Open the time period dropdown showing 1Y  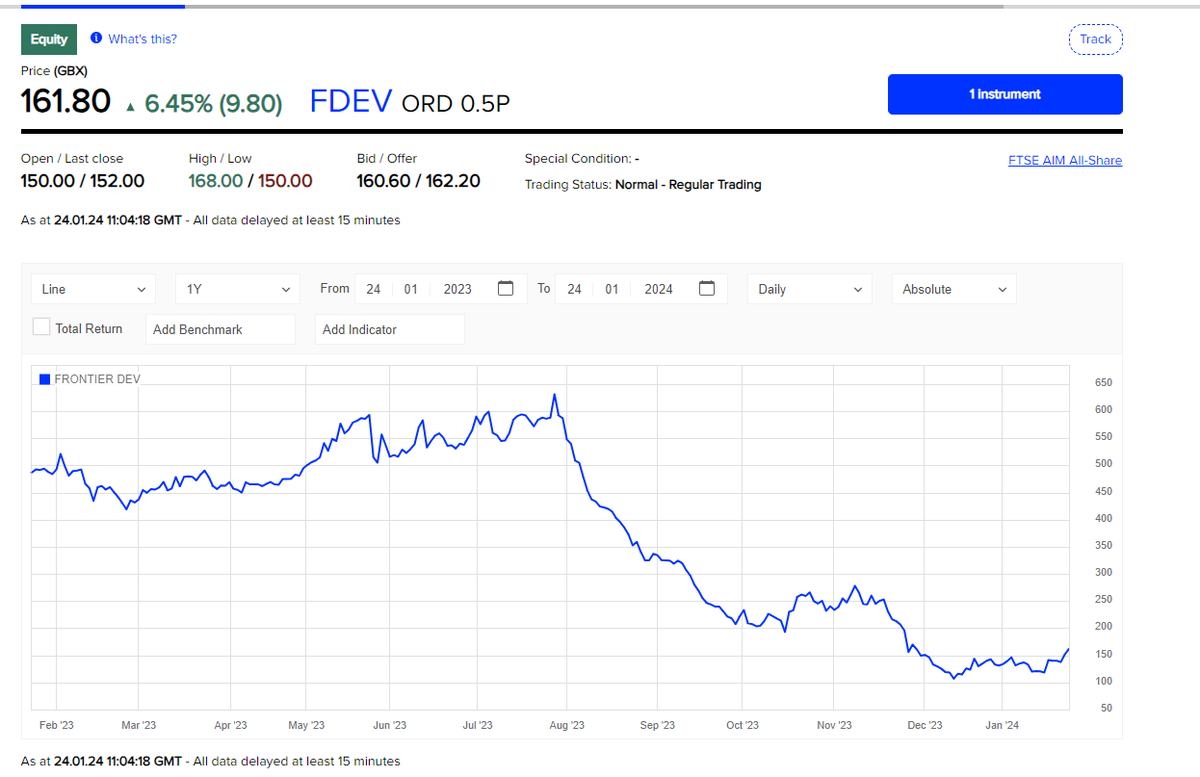pyautogui.click(x=237, y=288)
